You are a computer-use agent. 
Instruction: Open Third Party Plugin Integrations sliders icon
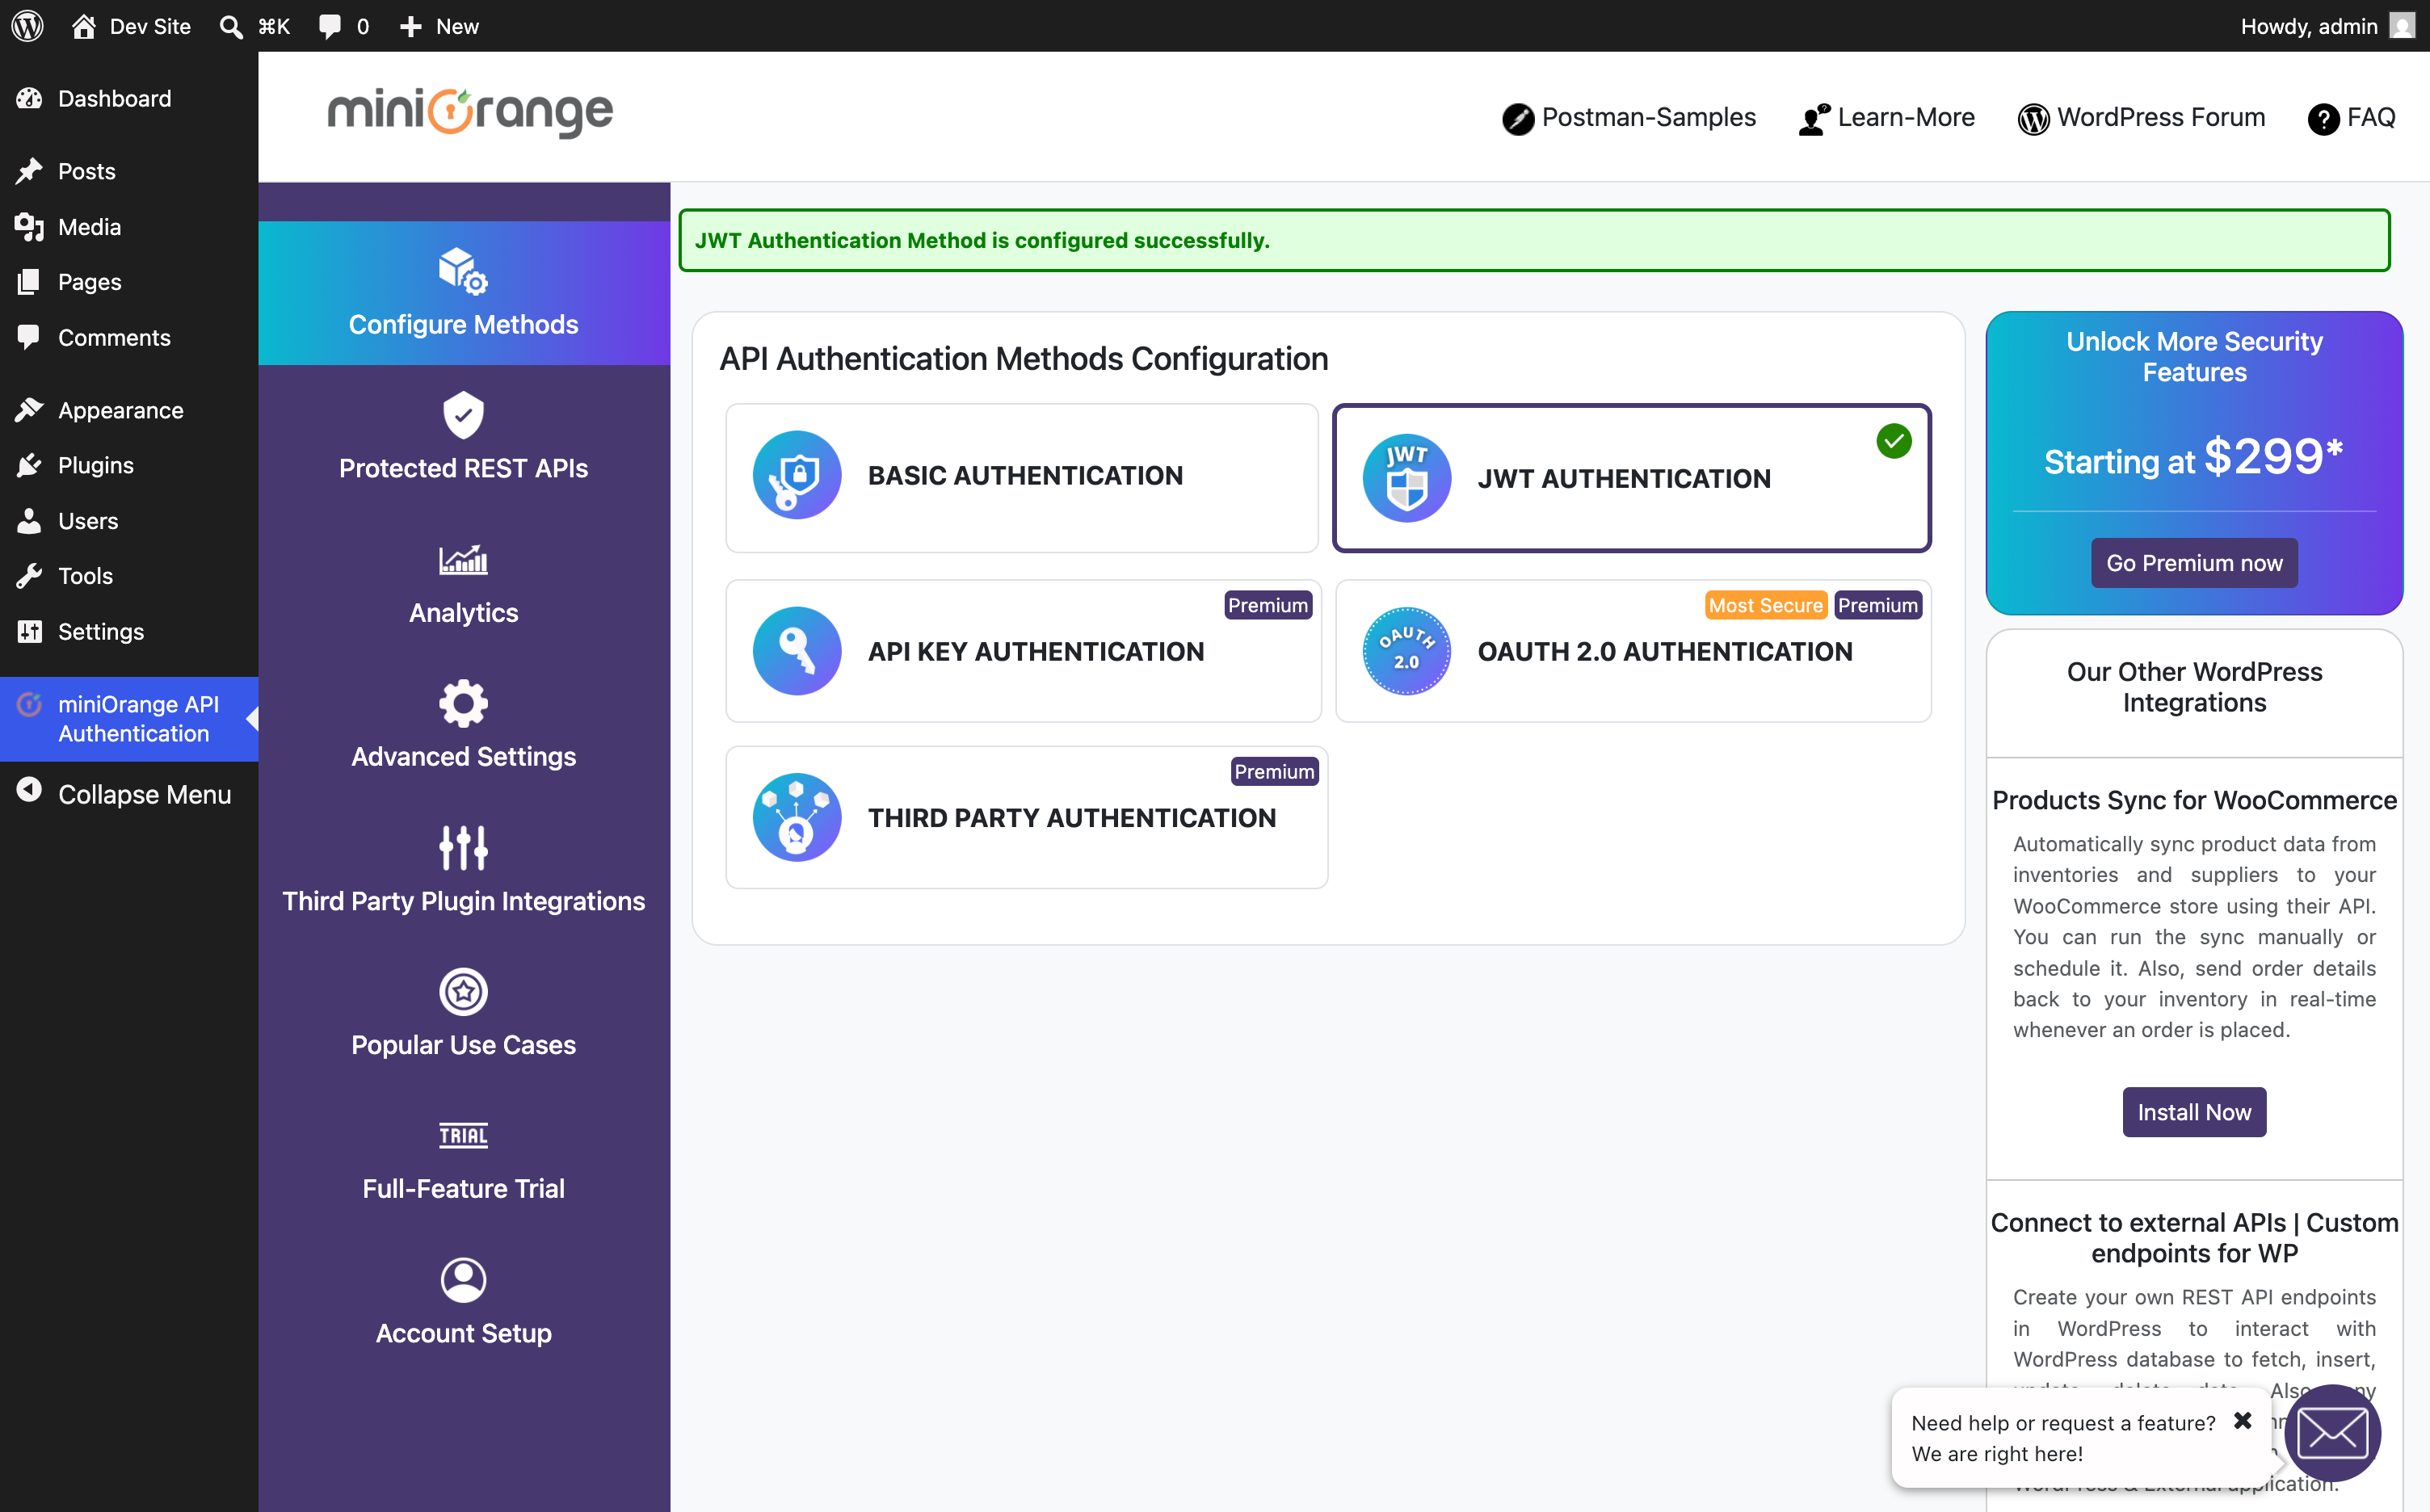point(464,848)
